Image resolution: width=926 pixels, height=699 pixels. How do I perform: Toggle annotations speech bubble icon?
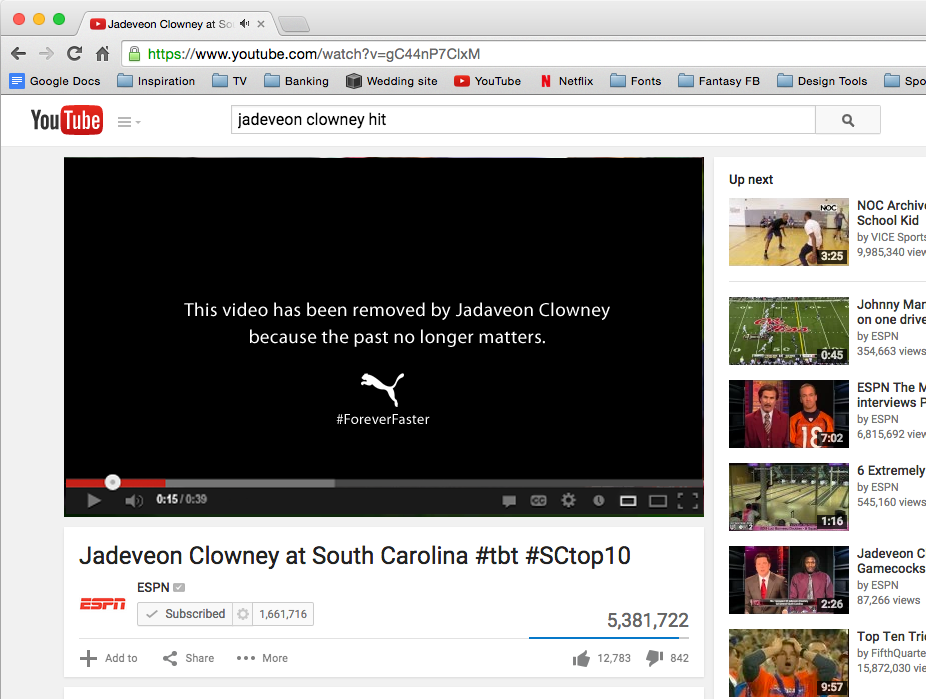pyautogui.click(x=509, y=501)
